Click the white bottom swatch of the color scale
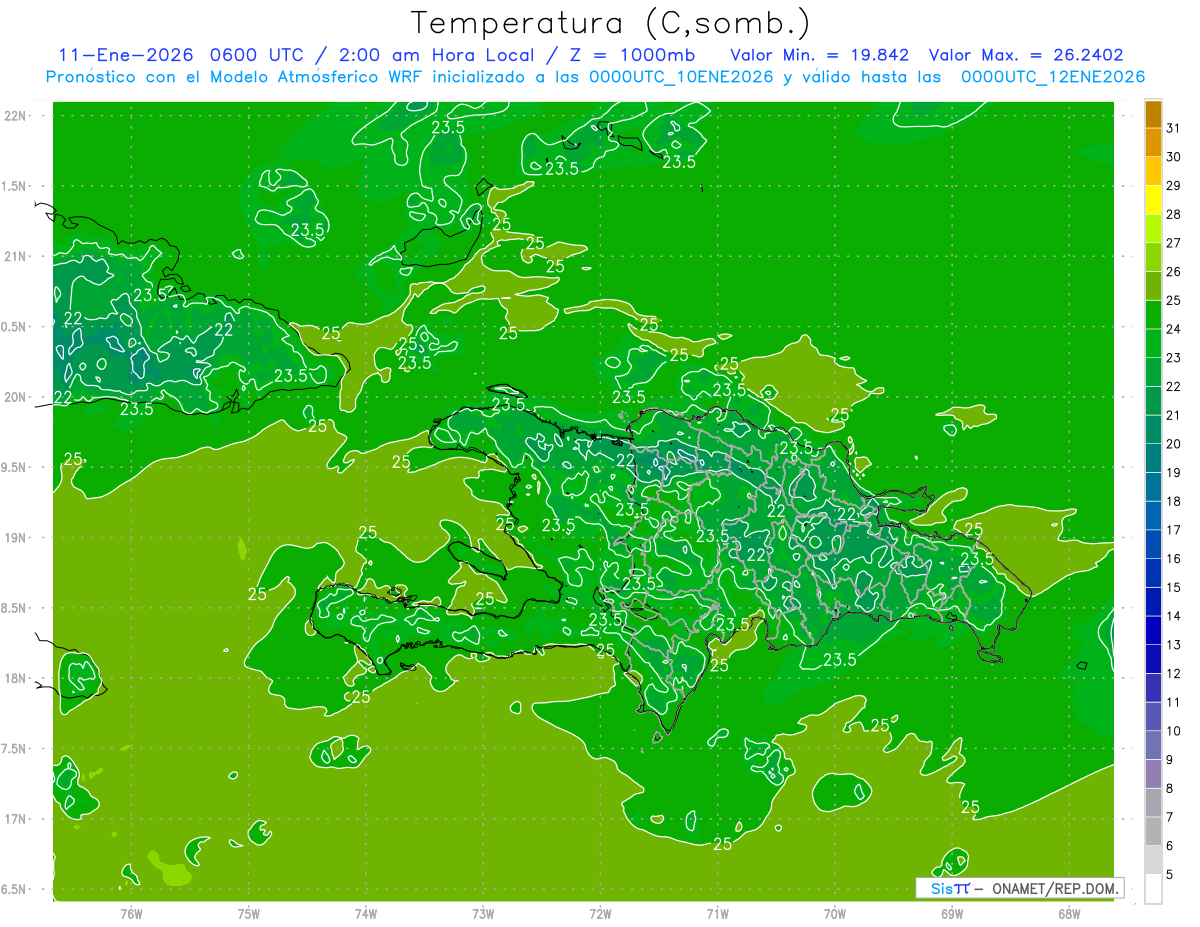This screenshot has height=927, width=1200. point(1153,889)
